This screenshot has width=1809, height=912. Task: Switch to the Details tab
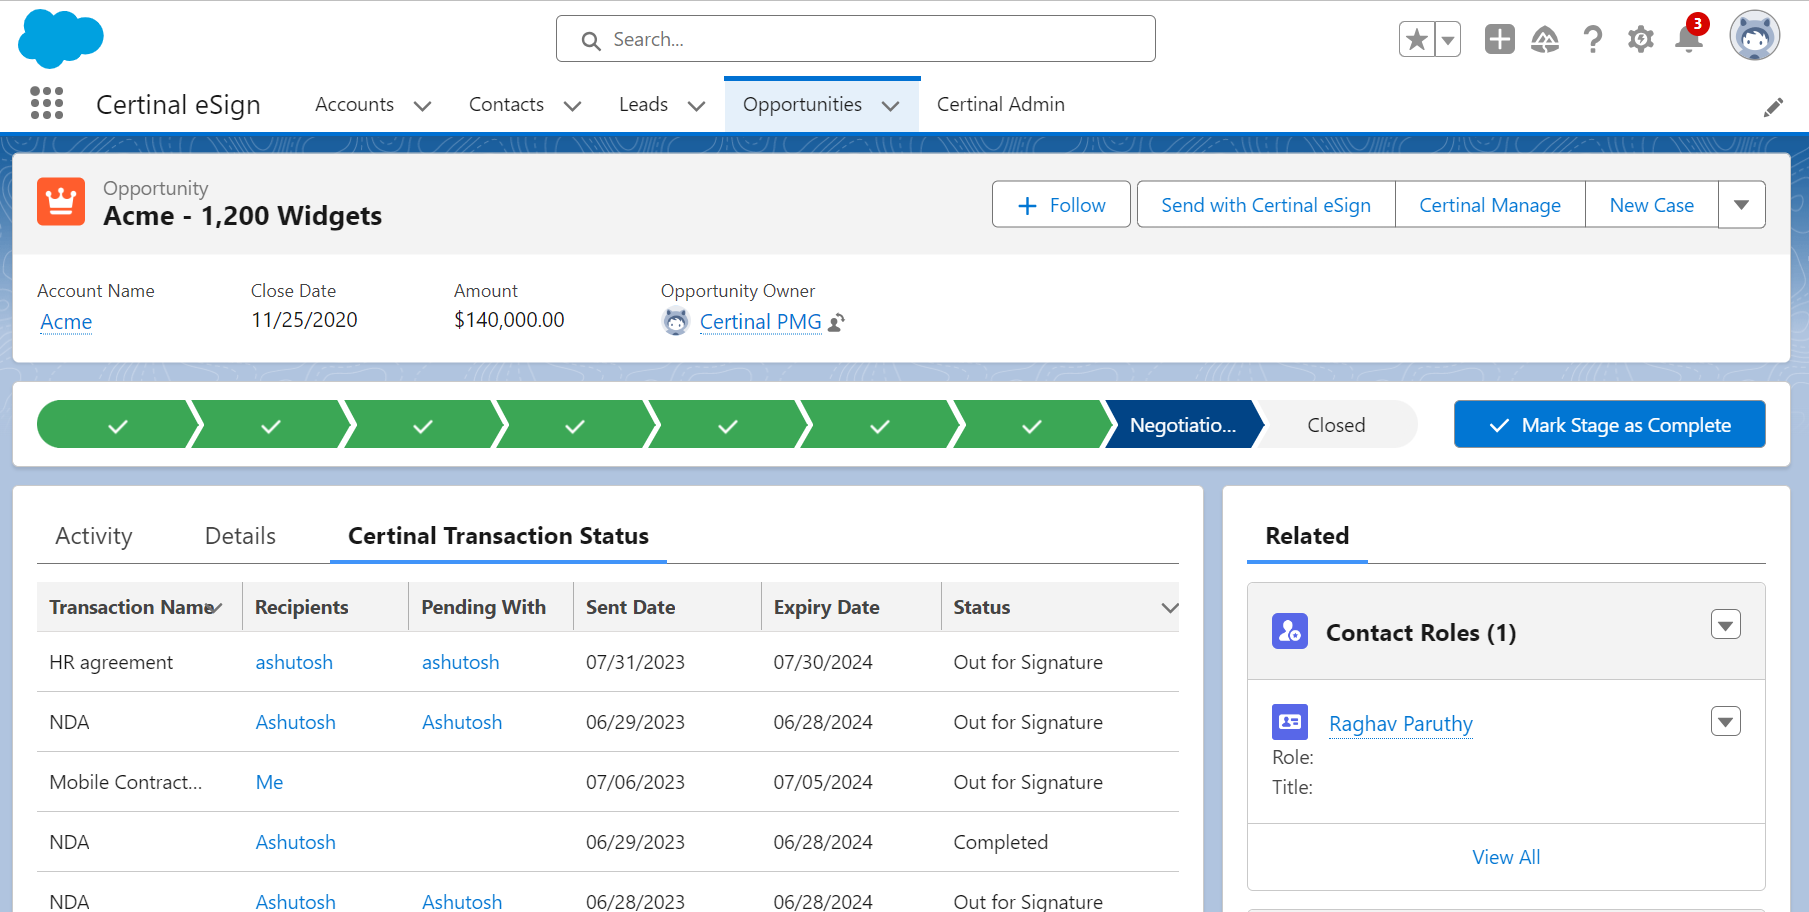point(240,536)
